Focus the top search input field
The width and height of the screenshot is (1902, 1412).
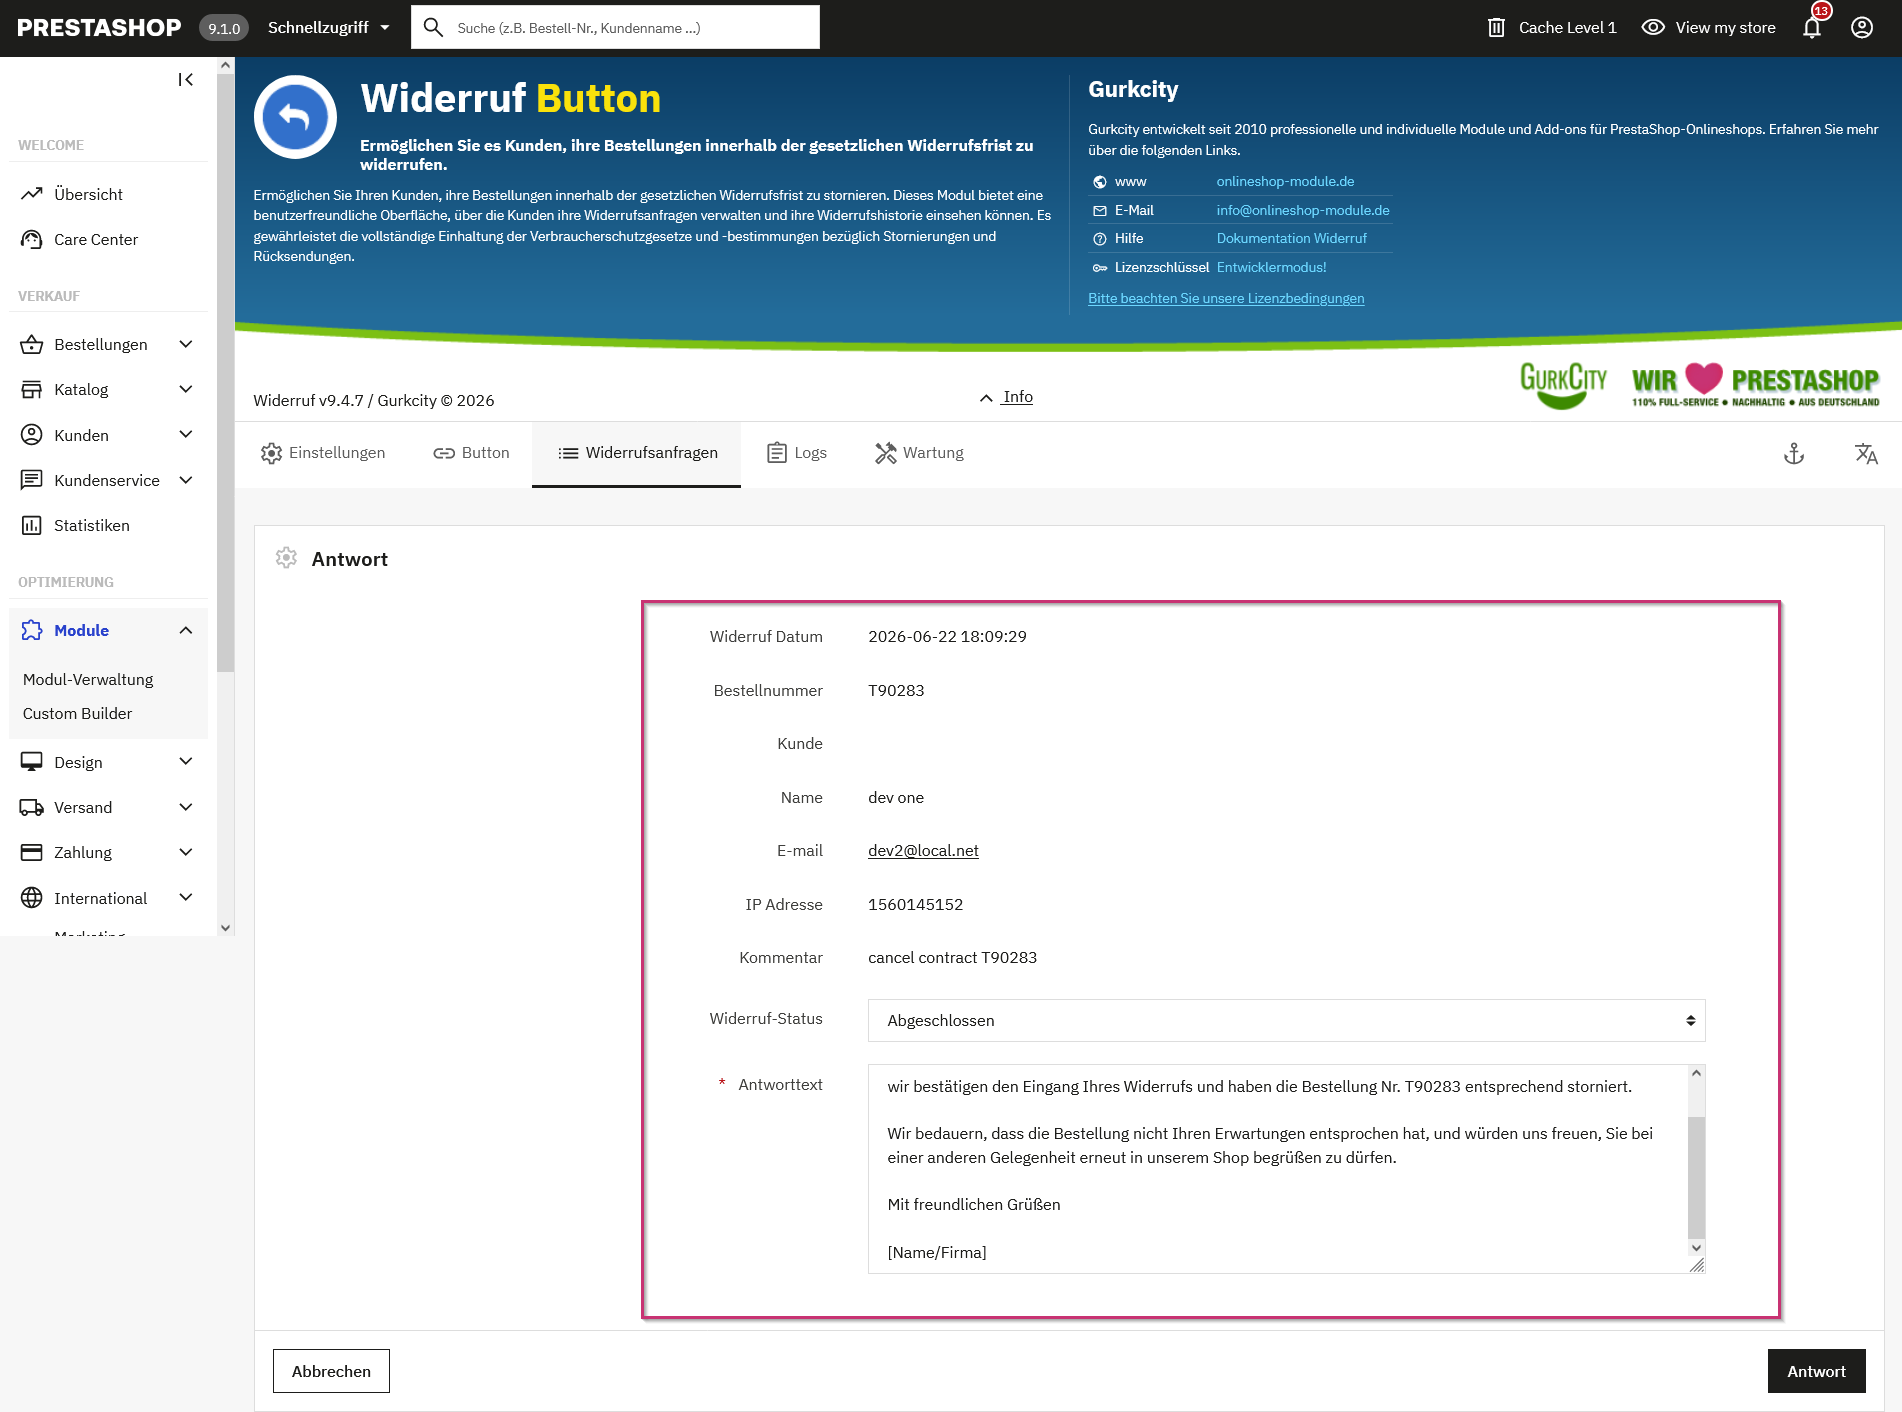pos(615,28)
